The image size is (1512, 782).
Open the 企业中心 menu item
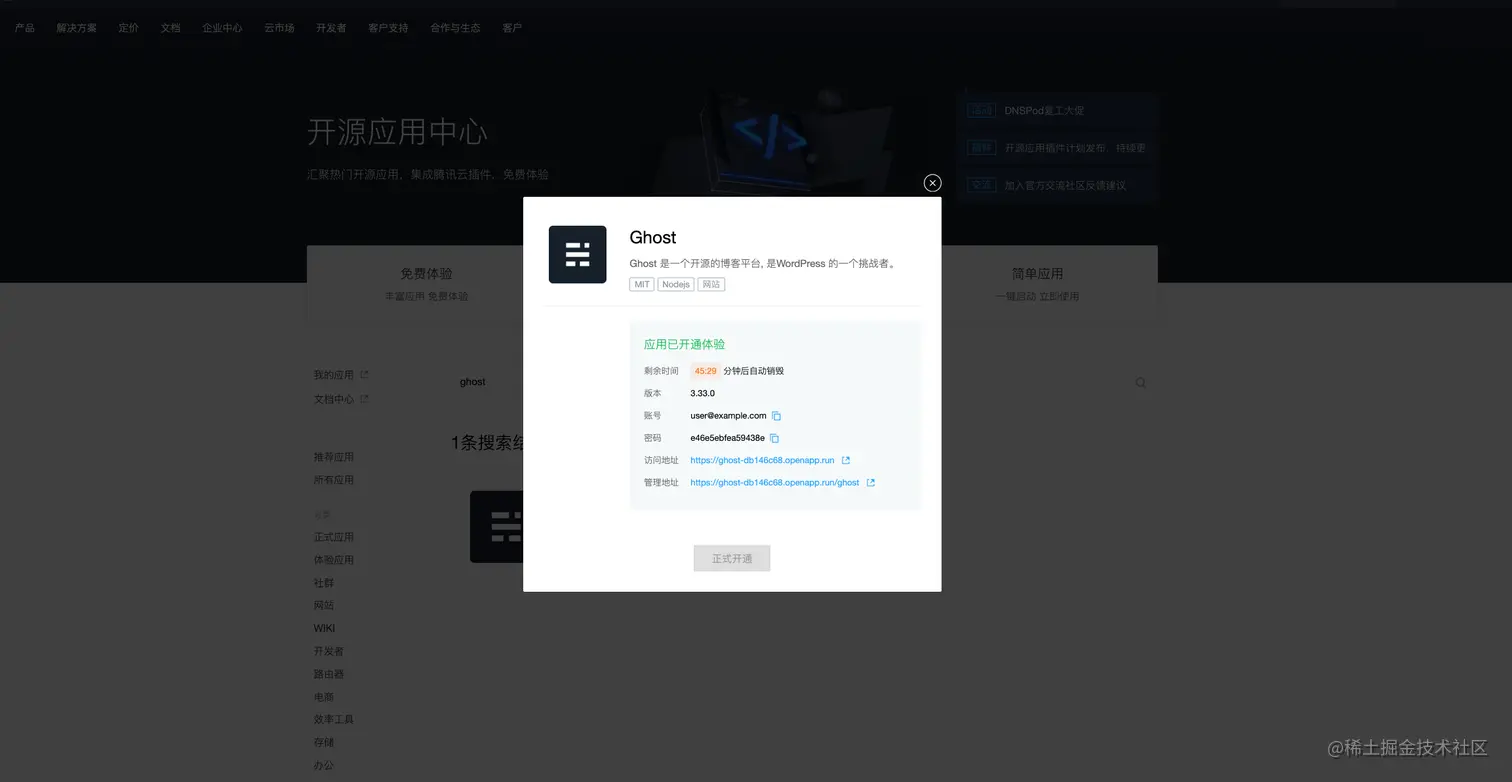pyautogui.click(x=222, y=28)
